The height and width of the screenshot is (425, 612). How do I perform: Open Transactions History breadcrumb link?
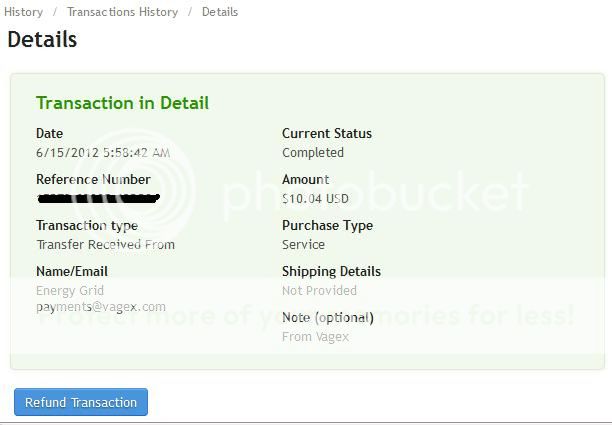tap(122, 12)
